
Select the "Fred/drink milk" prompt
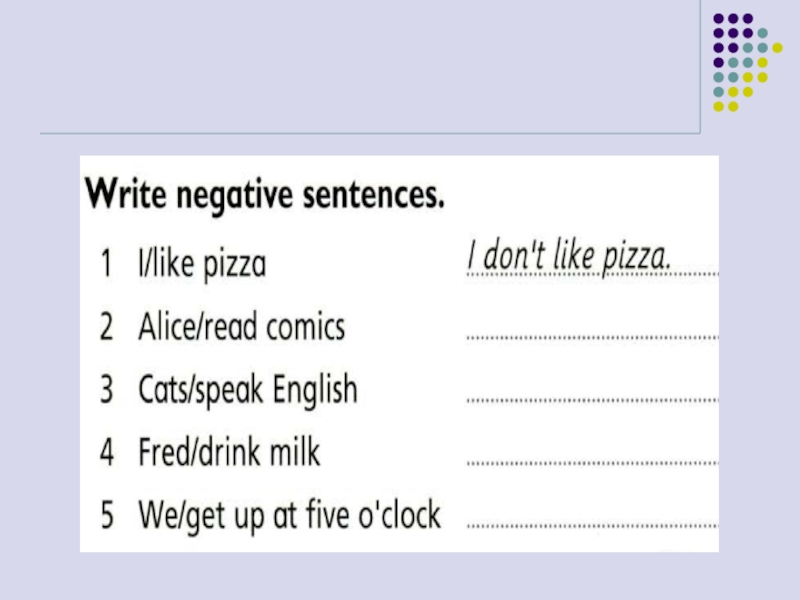click(x=229, y=453)
